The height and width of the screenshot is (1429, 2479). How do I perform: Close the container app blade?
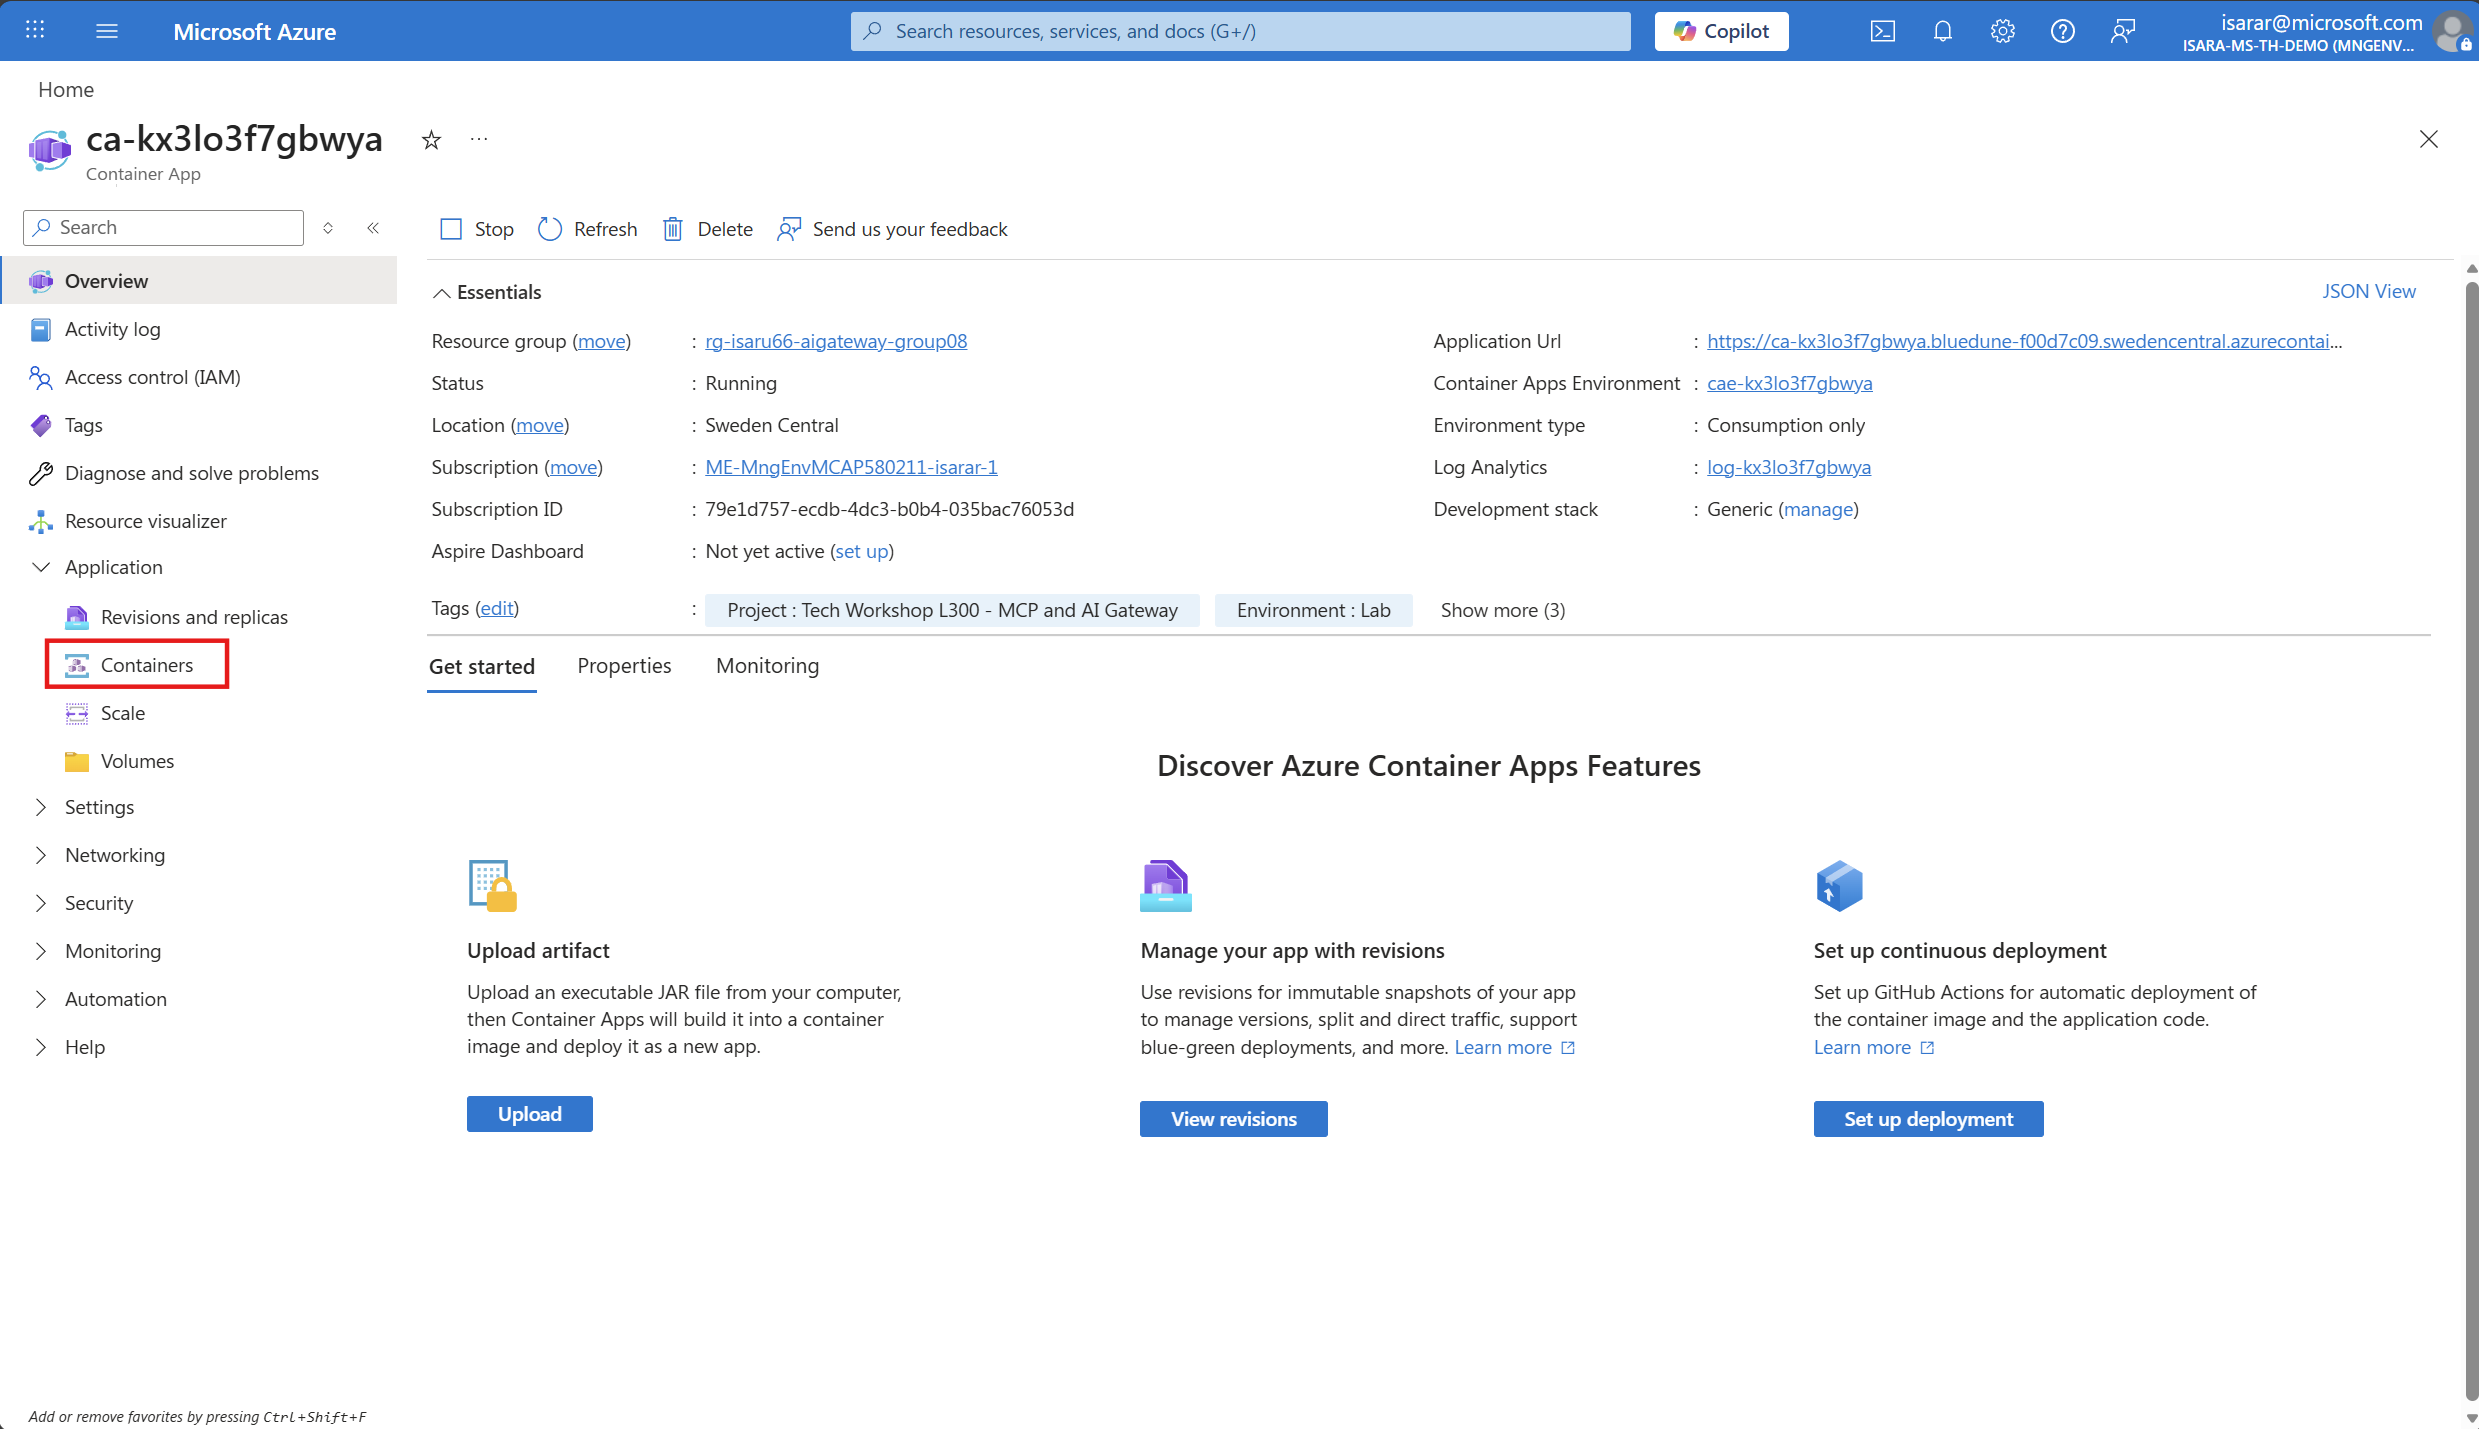click(x=2429, y=139)
